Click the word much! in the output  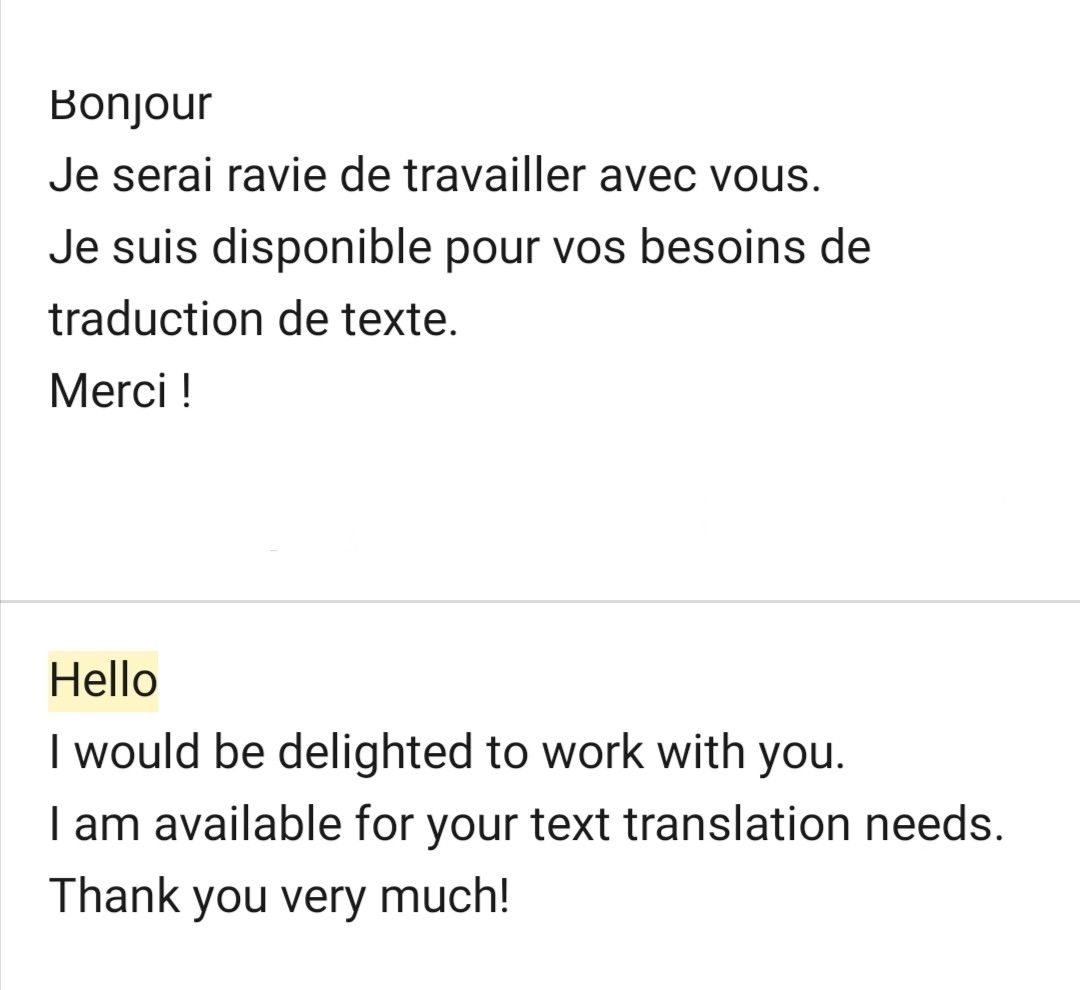coord(444,896)
